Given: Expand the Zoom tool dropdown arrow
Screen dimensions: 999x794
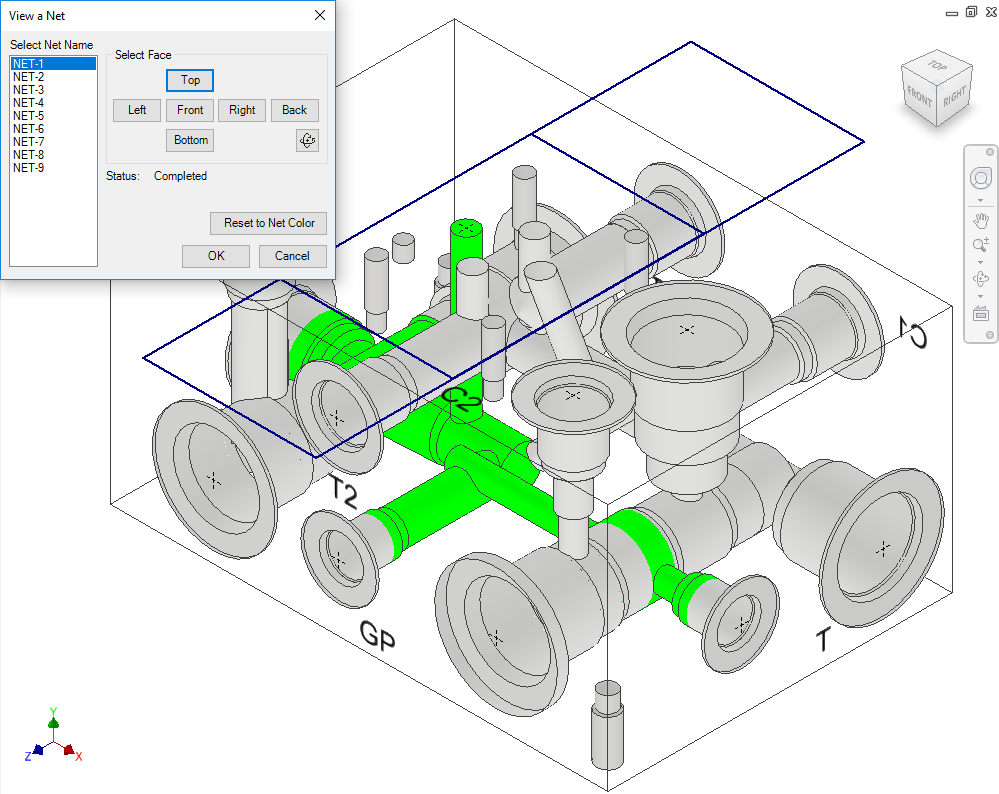Looking at the screenshot, I should pos(980,262).
